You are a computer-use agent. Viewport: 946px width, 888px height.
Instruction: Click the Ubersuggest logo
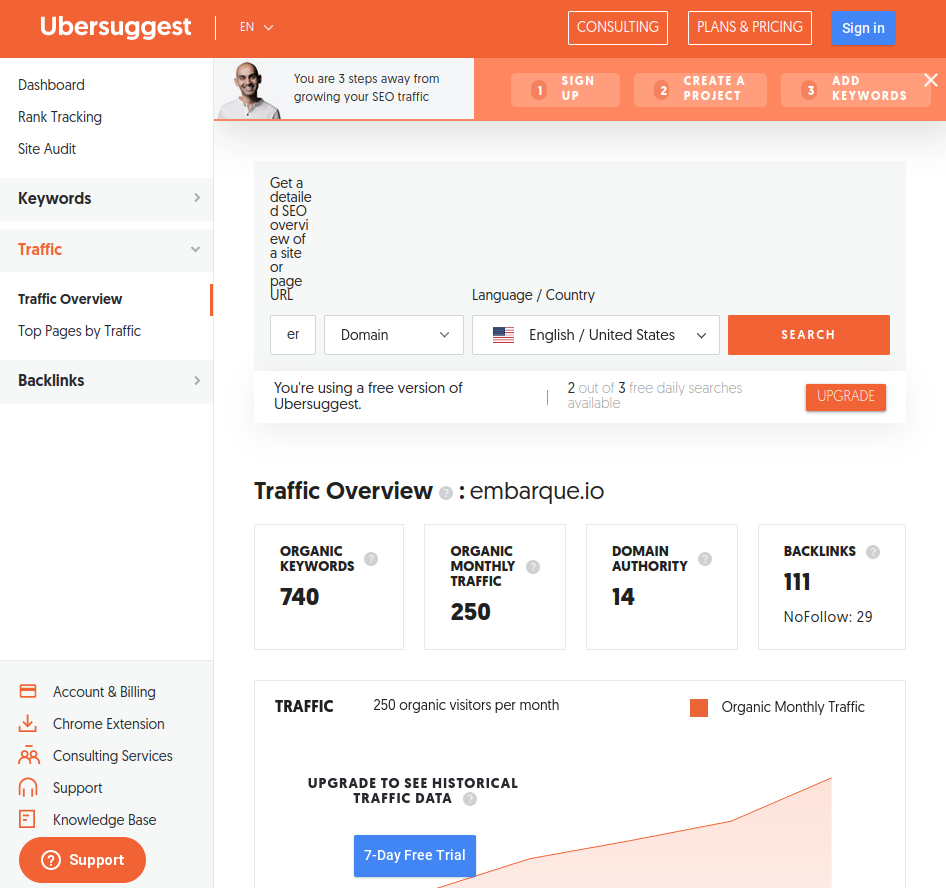point(115,27)
